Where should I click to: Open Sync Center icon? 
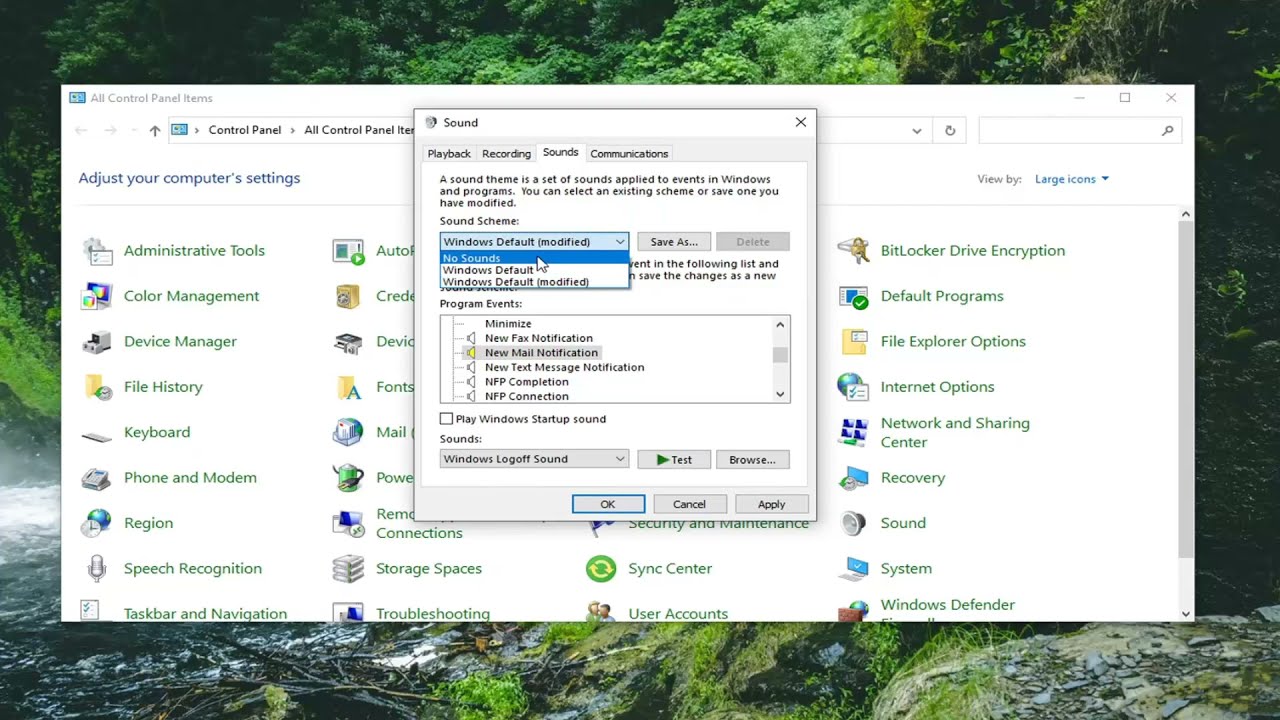tap(601, 569)
